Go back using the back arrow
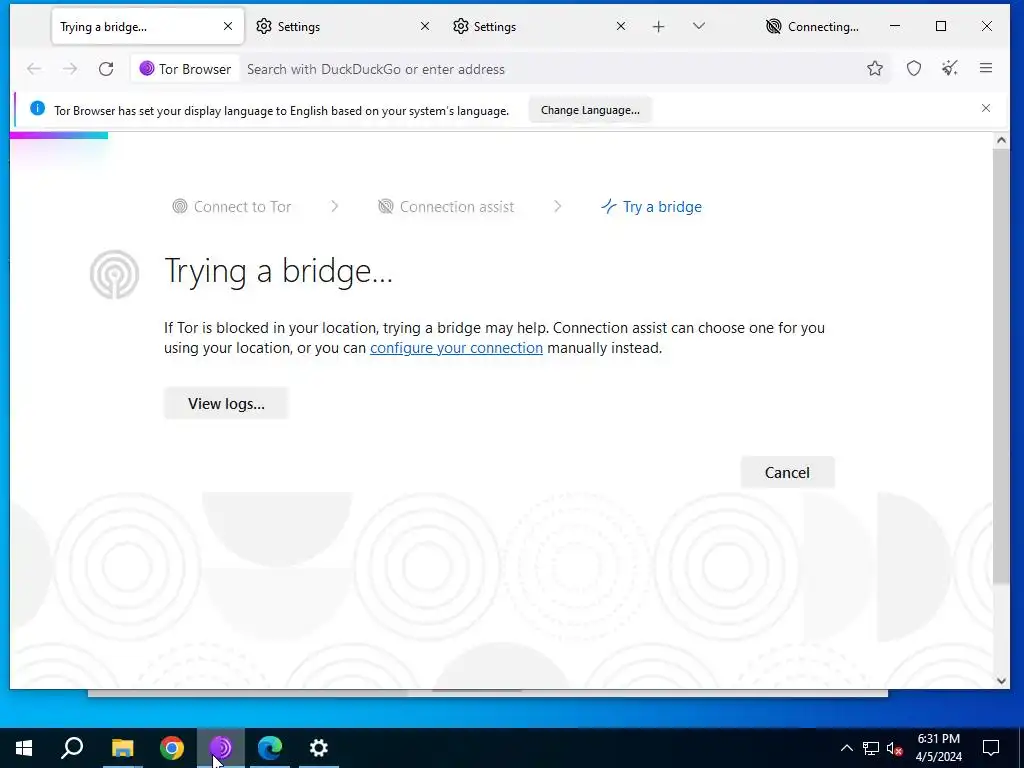The width and height of the screenshot is (1024, 768). click(x=34, y=69)
